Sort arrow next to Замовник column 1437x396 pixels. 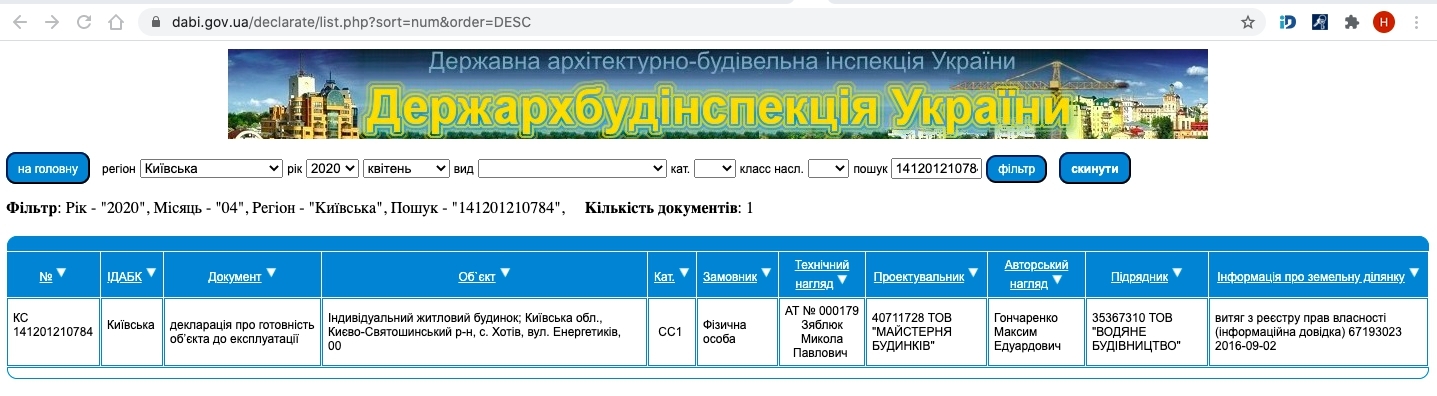(x=766, y=272)
